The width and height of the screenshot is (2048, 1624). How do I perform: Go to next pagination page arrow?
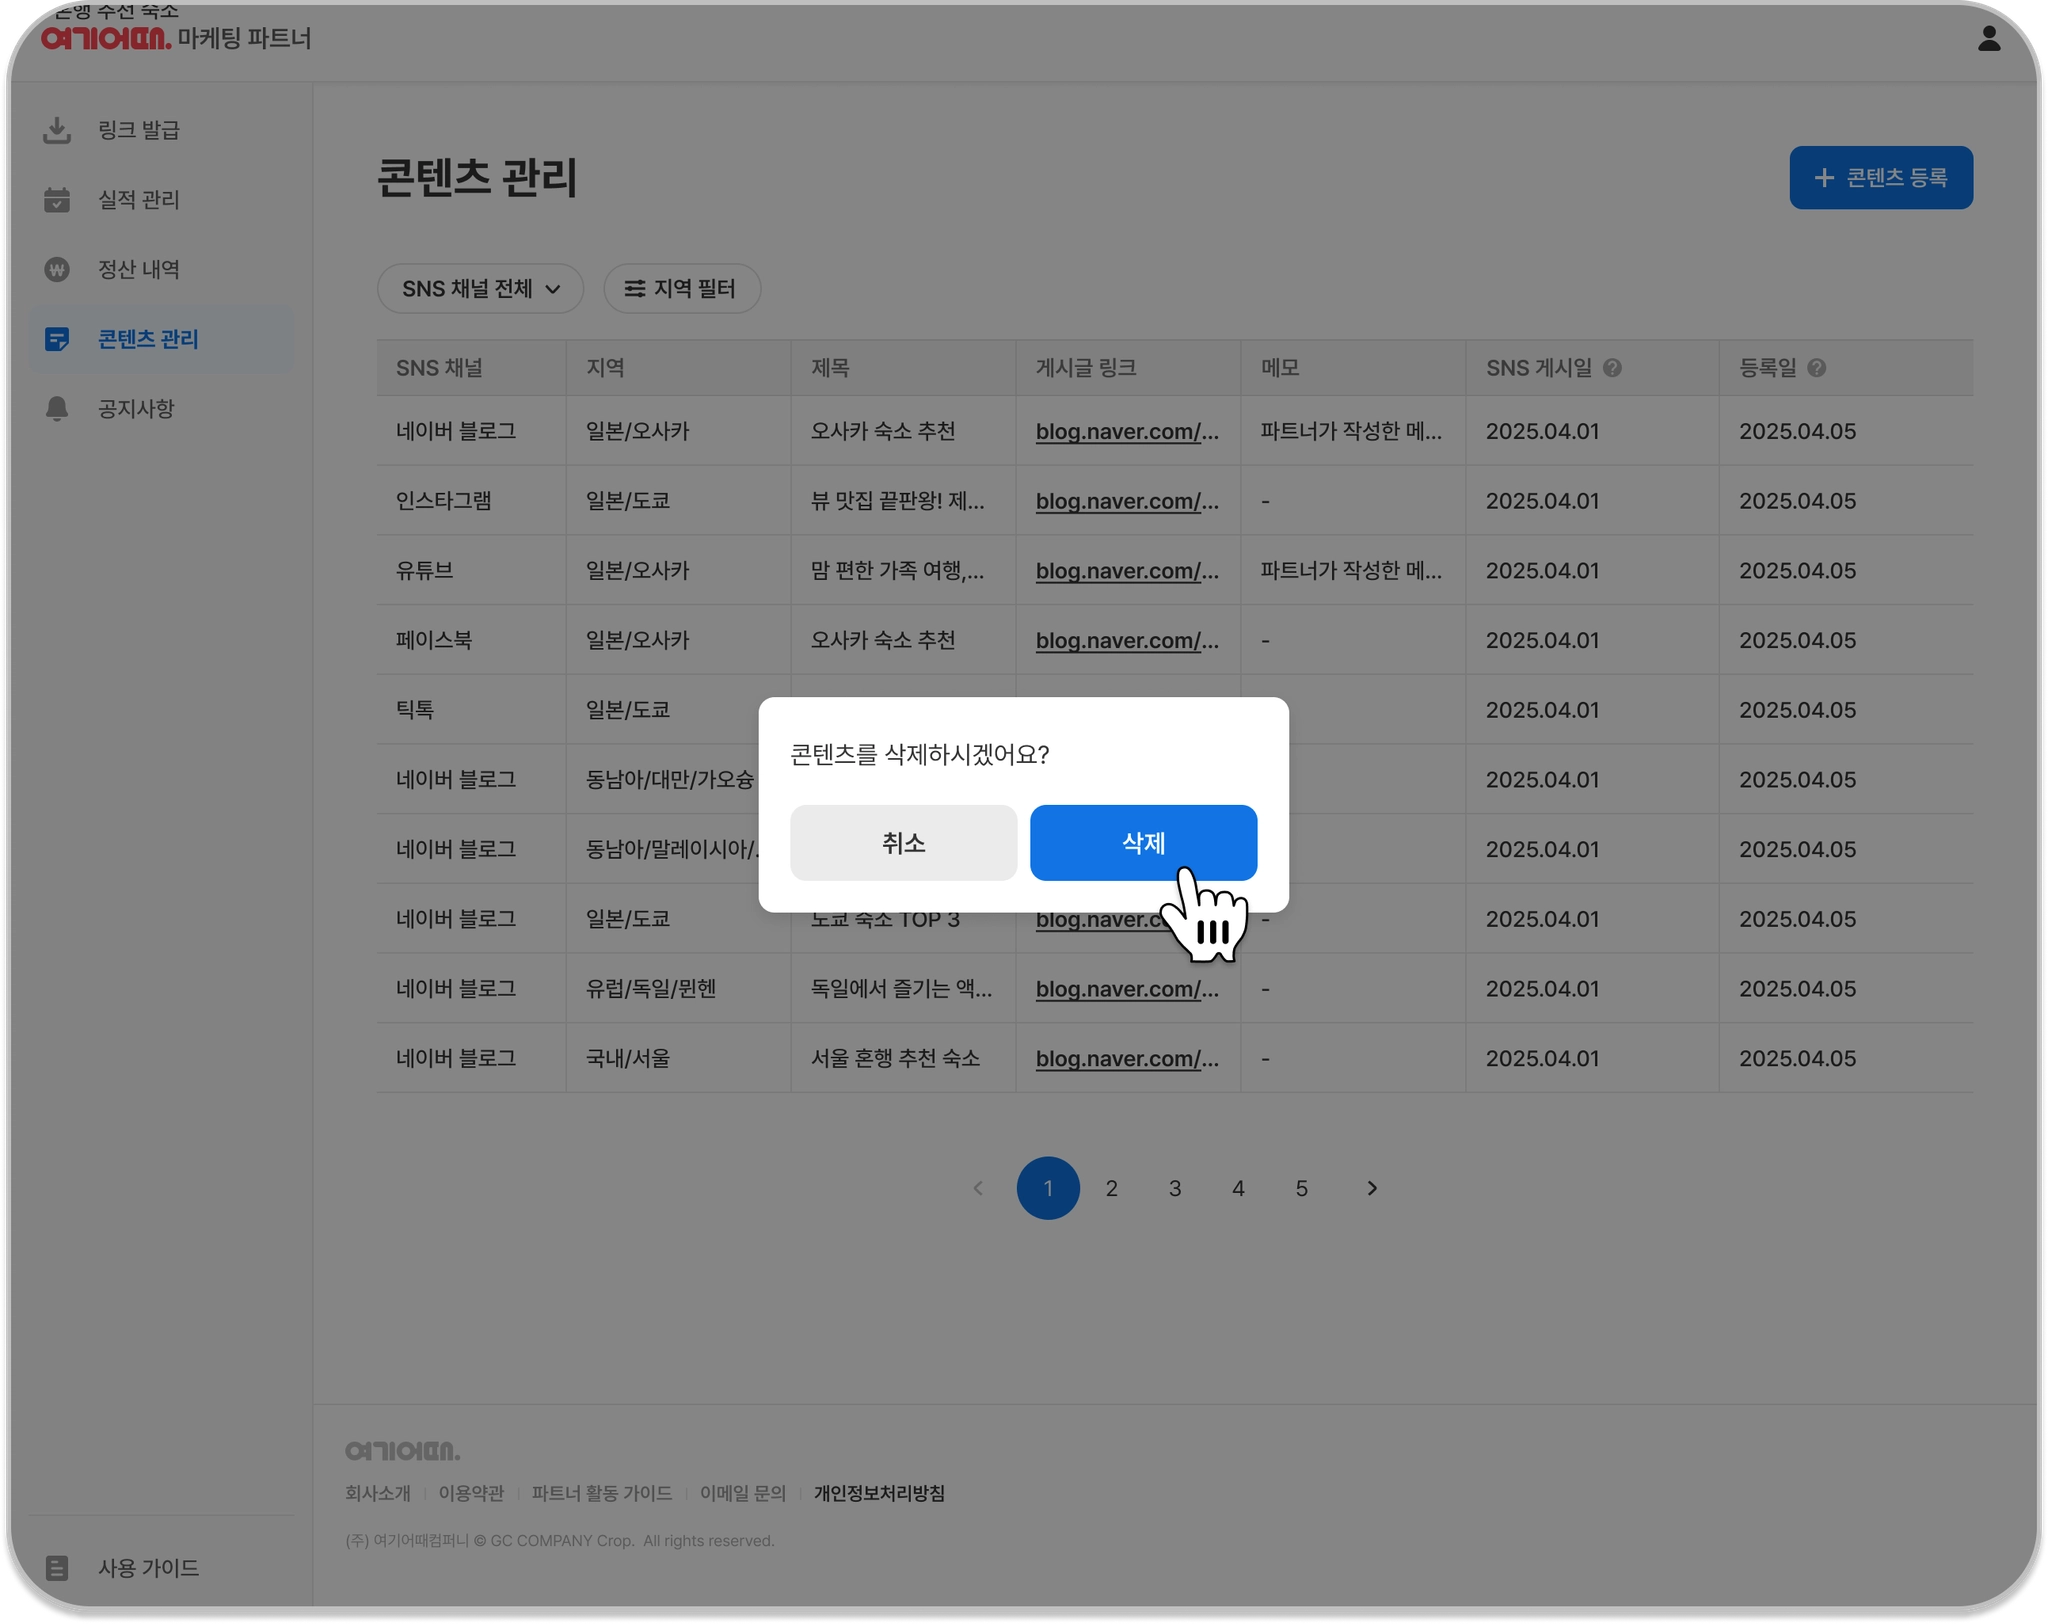[1372, 1188]
